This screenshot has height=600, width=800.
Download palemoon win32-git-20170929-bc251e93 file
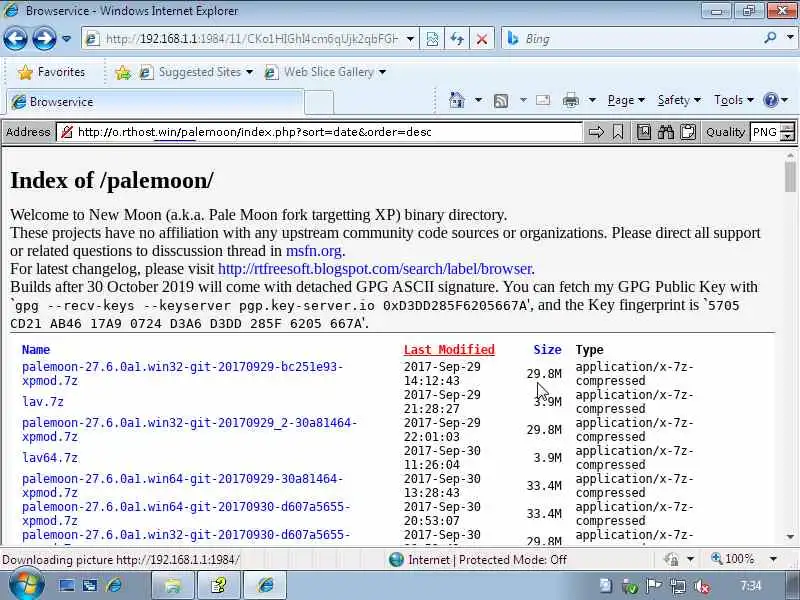coord(183,373)
